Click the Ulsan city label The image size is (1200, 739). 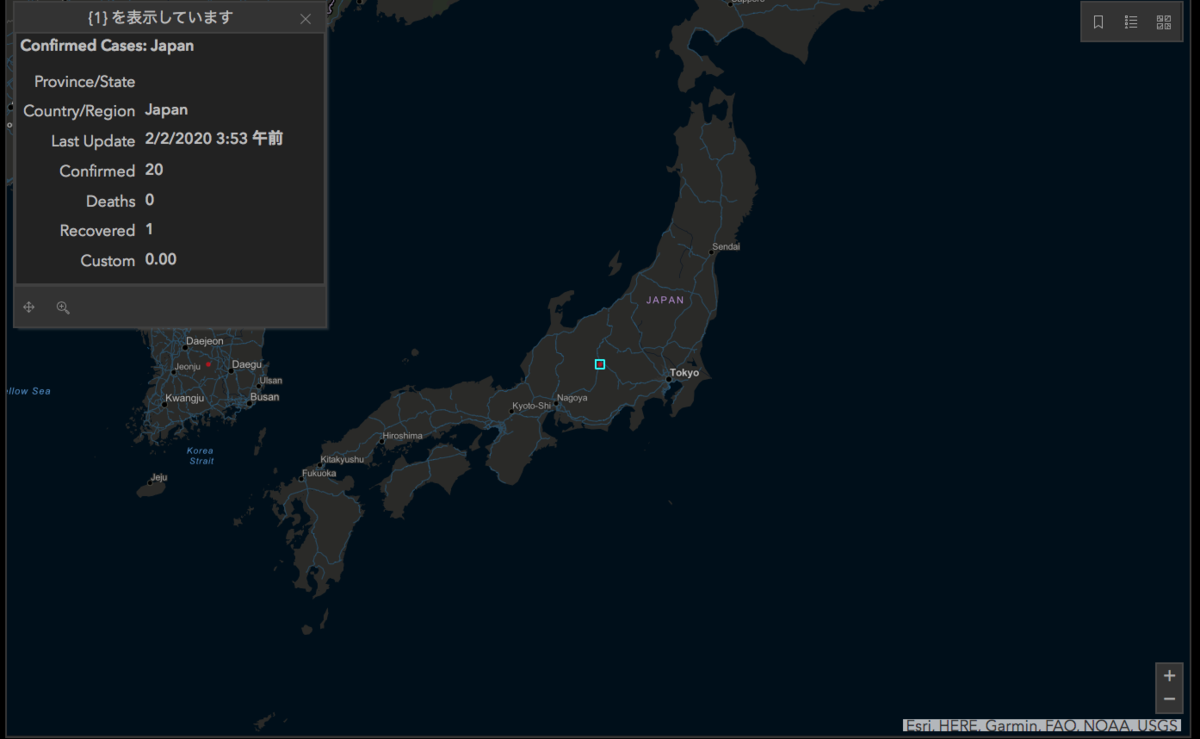[271, 381]
